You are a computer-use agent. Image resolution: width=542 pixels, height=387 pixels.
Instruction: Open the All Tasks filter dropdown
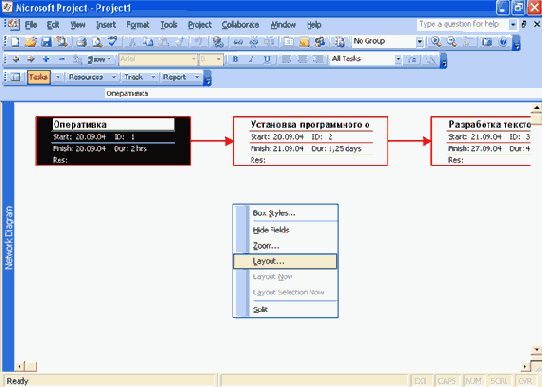point(398,59)
